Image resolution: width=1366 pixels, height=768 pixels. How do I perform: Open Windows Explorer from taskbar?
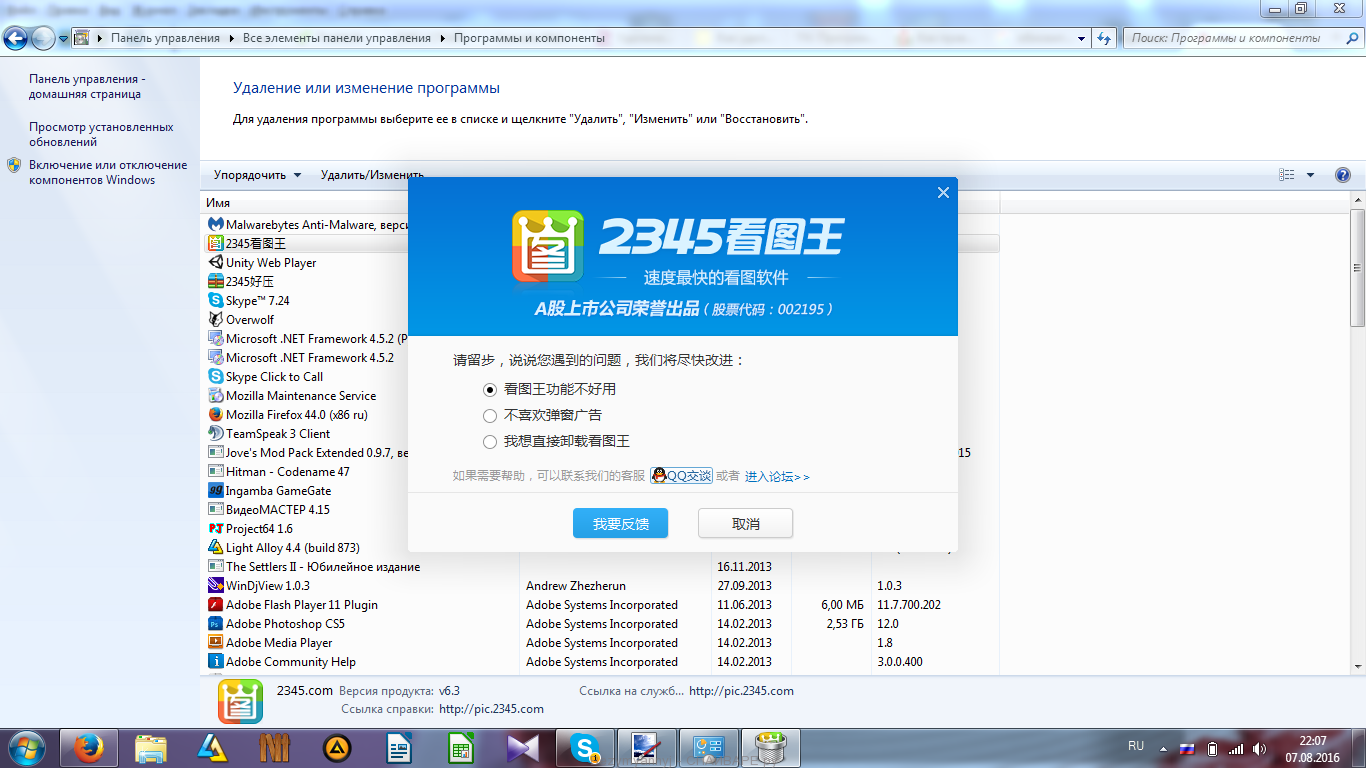151,748
